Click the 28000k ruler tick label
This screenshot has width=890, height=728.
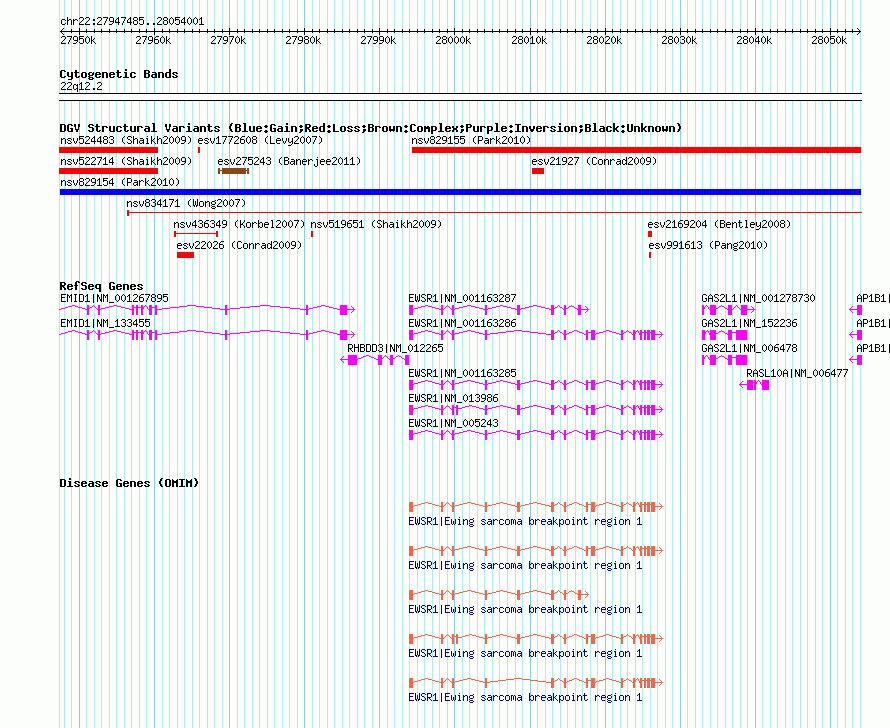click(x=453, y=40)
